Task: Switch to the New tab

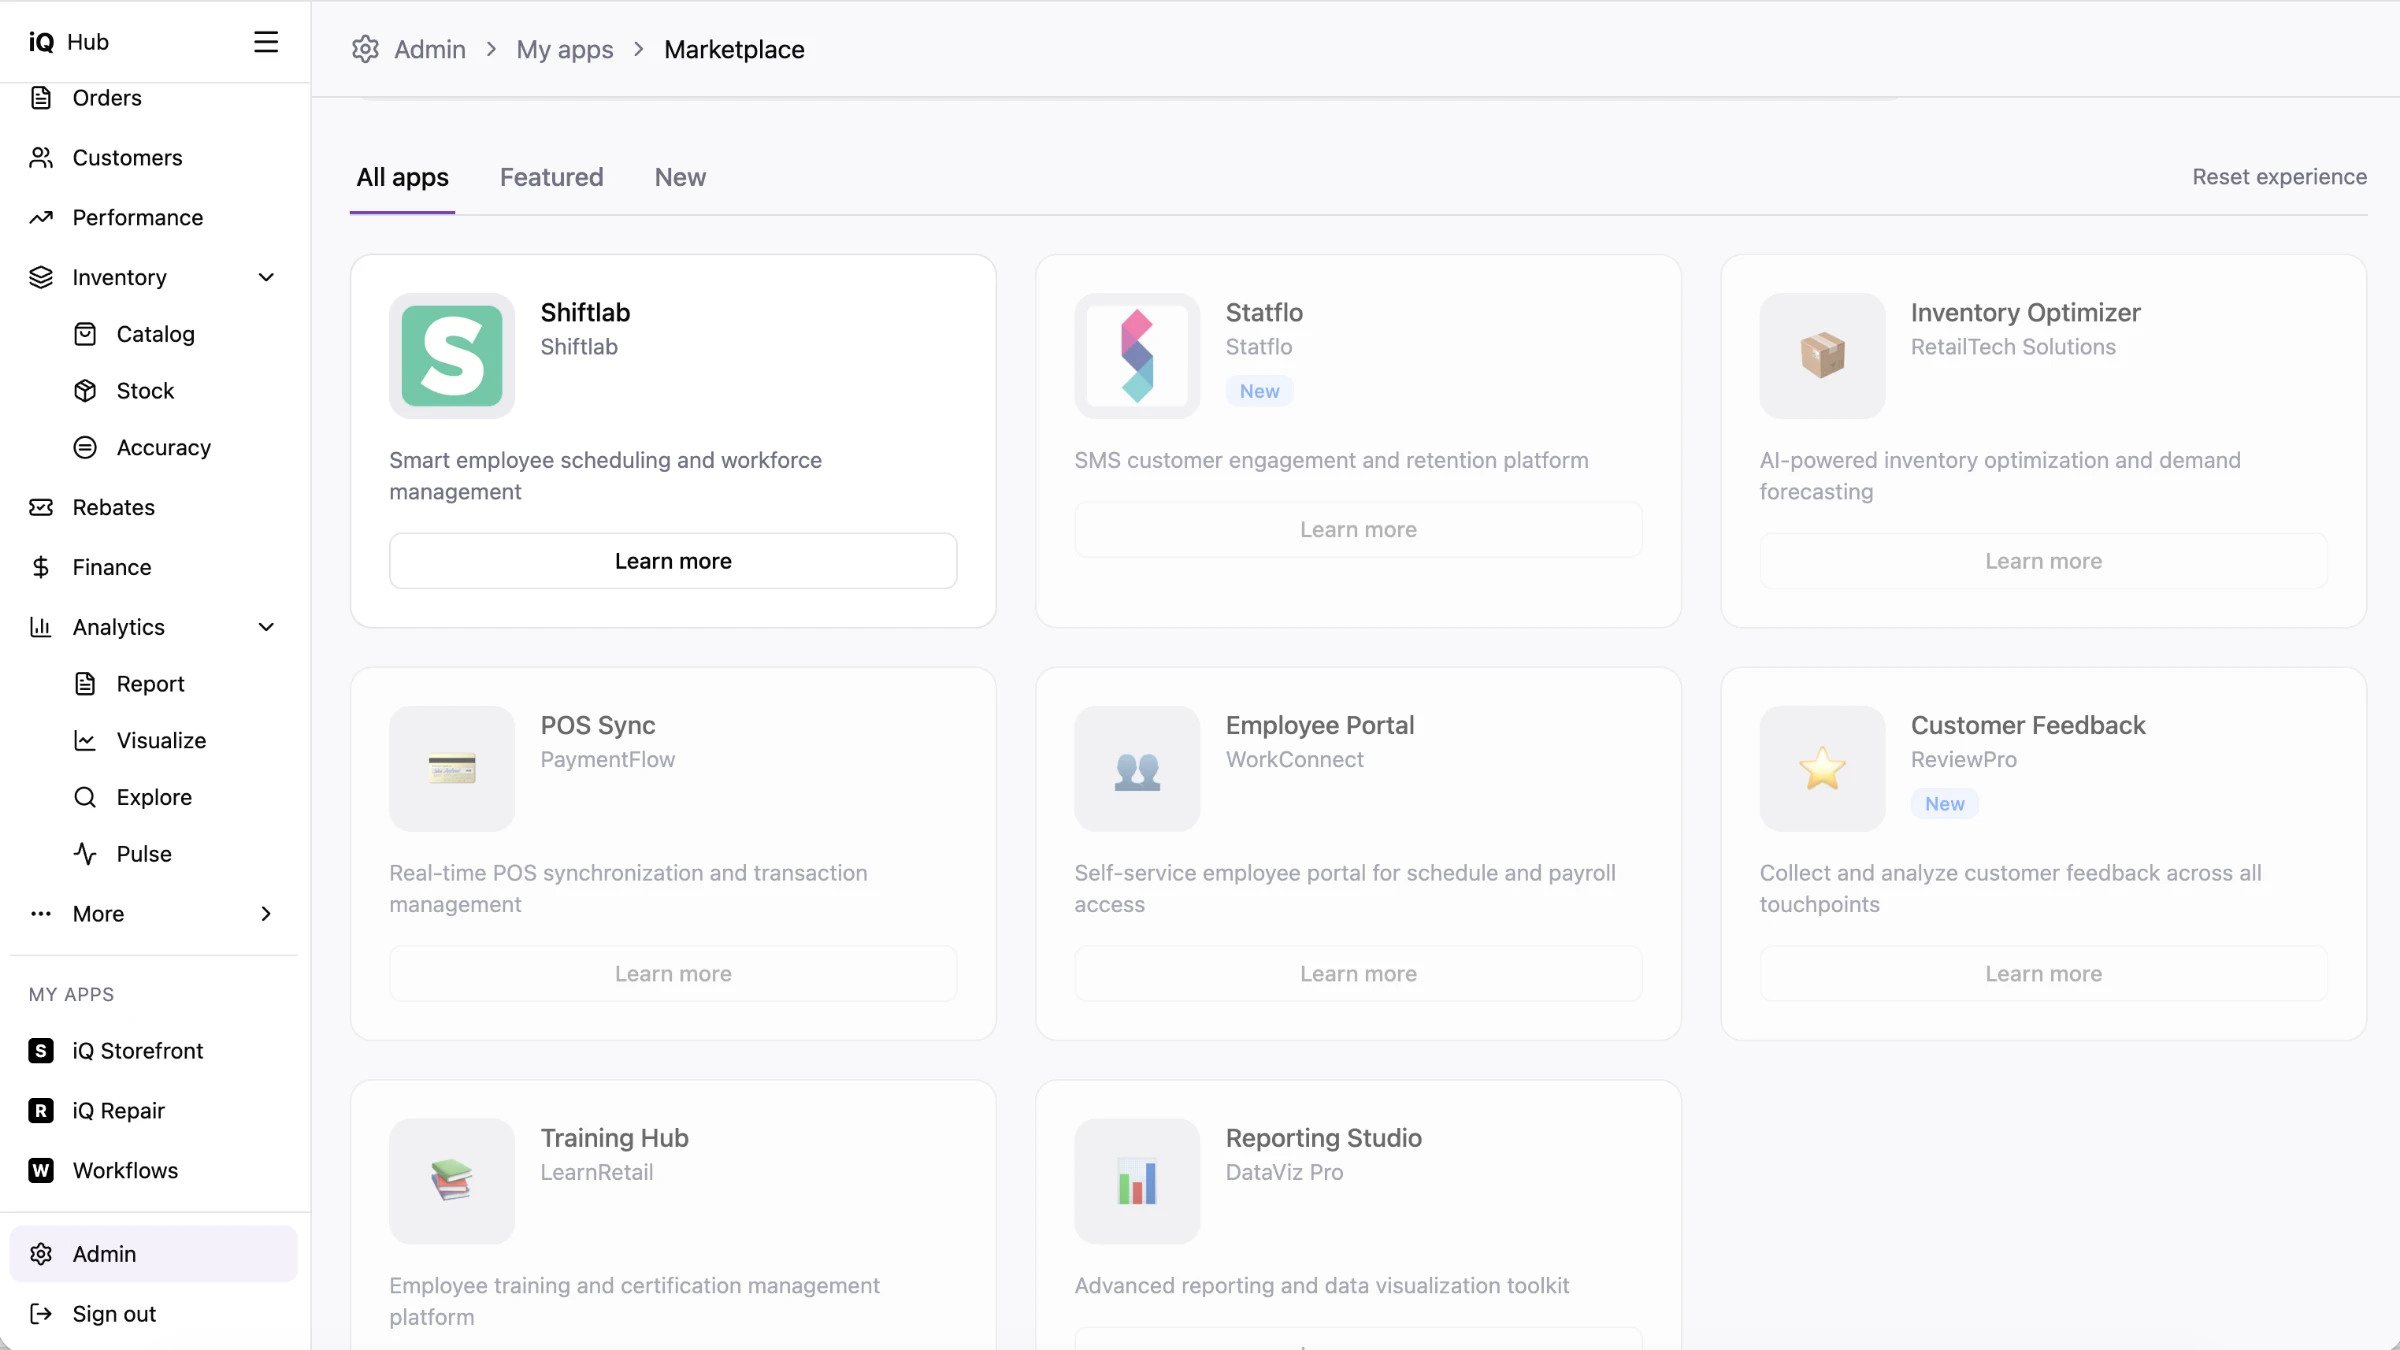Action: [x=681, y=178]
